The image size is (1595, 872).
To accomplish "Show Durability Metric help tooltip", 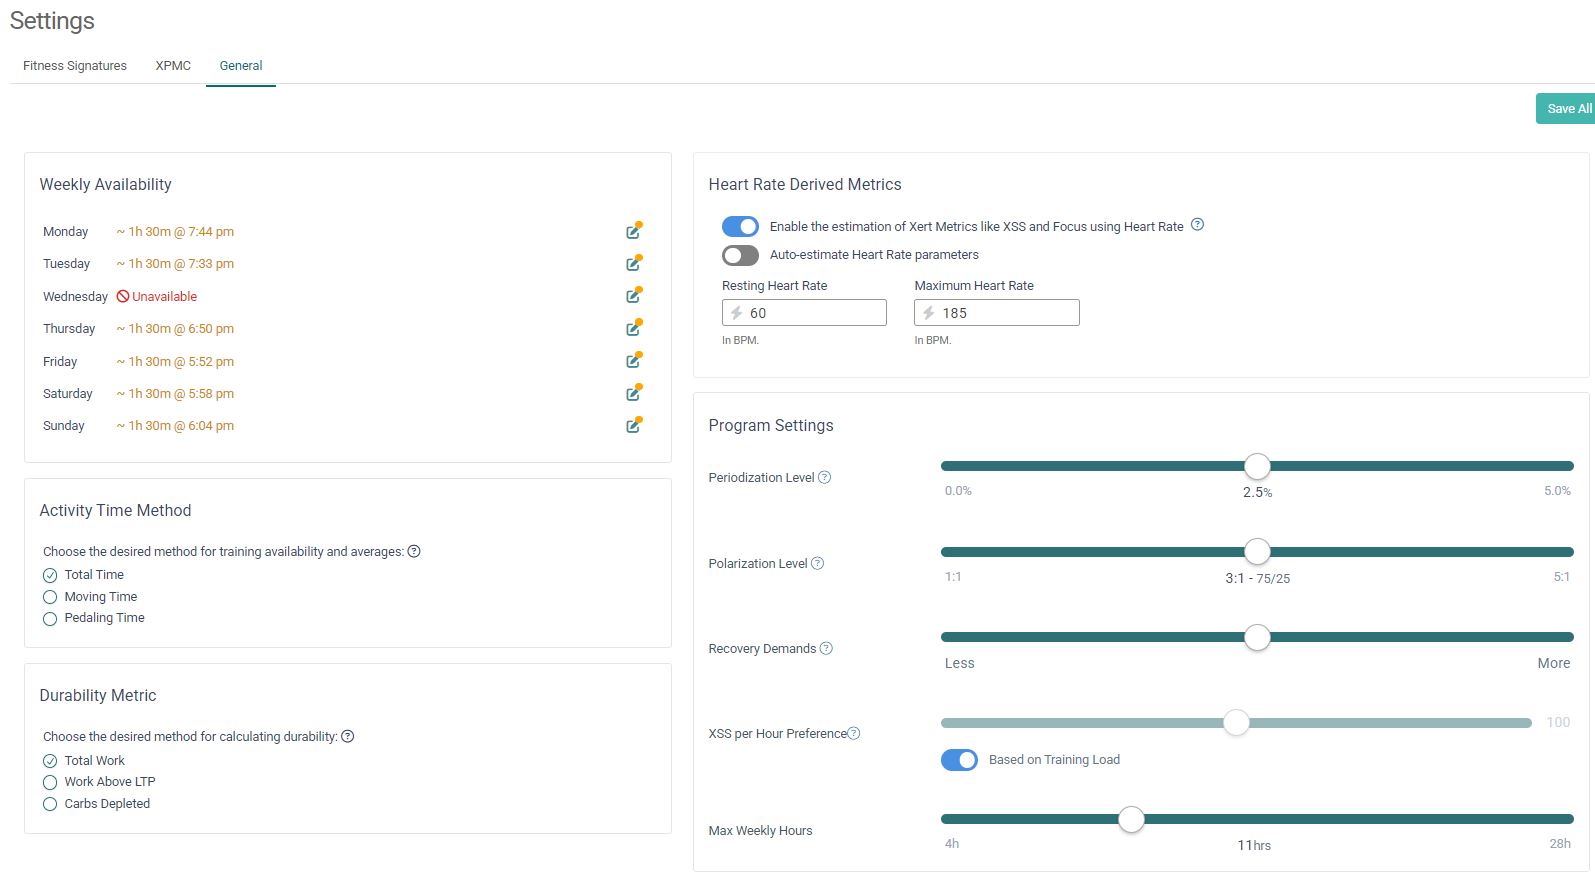I will pos(348,737).
